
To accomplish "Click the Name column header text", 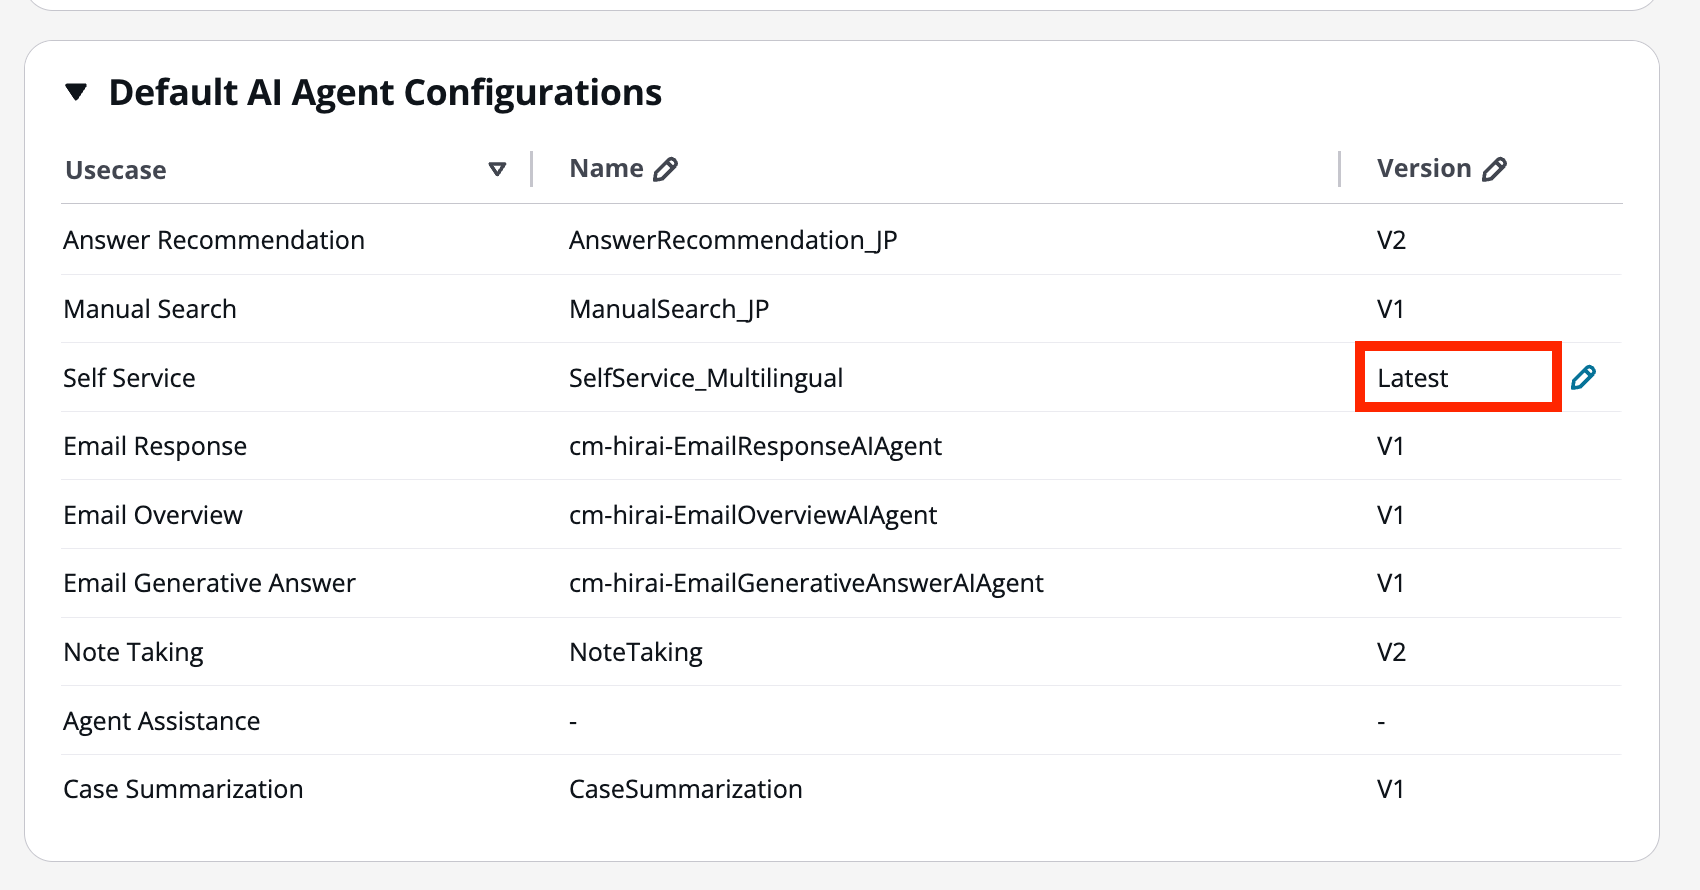I will [x=606, y=168].
